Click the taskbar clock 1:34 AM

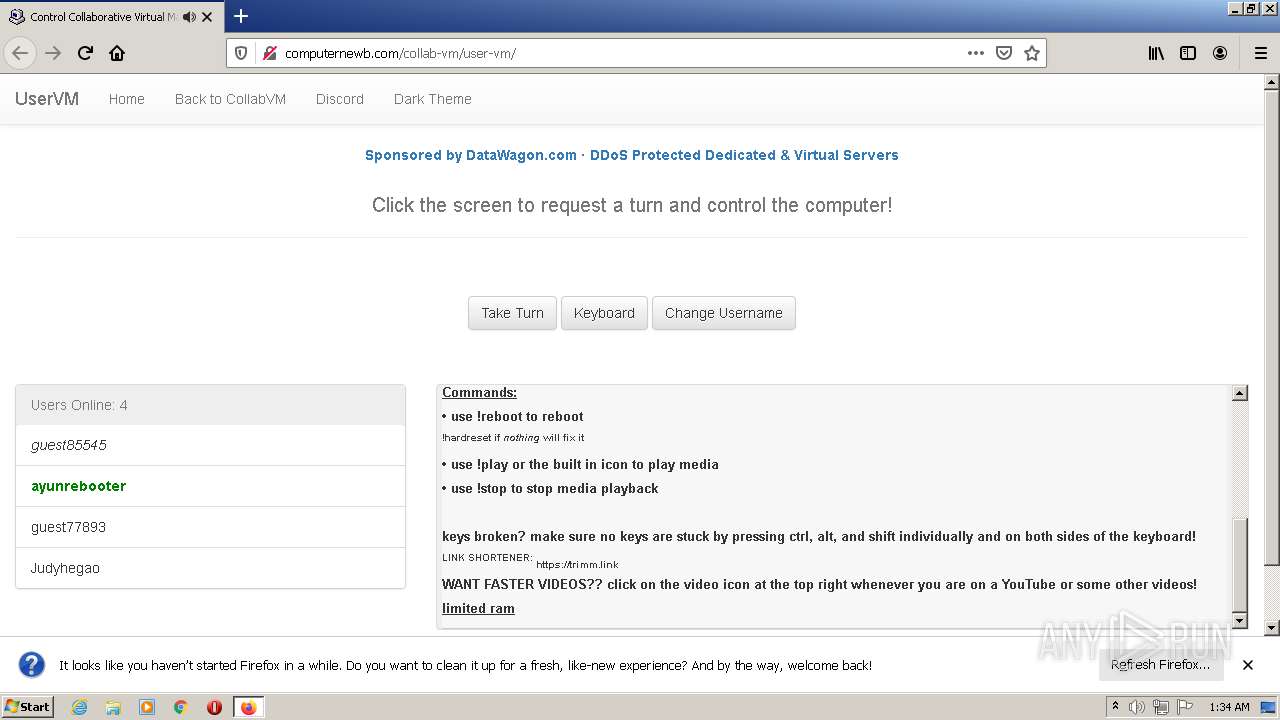pyautogui.click(x=1229, y=707)
